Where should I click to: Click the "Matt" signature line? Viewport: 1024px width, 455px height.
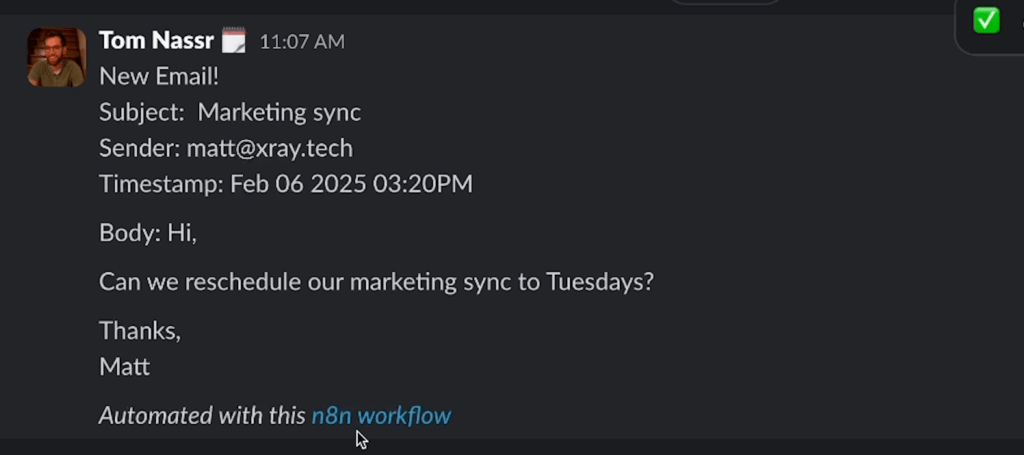point(125,366)
